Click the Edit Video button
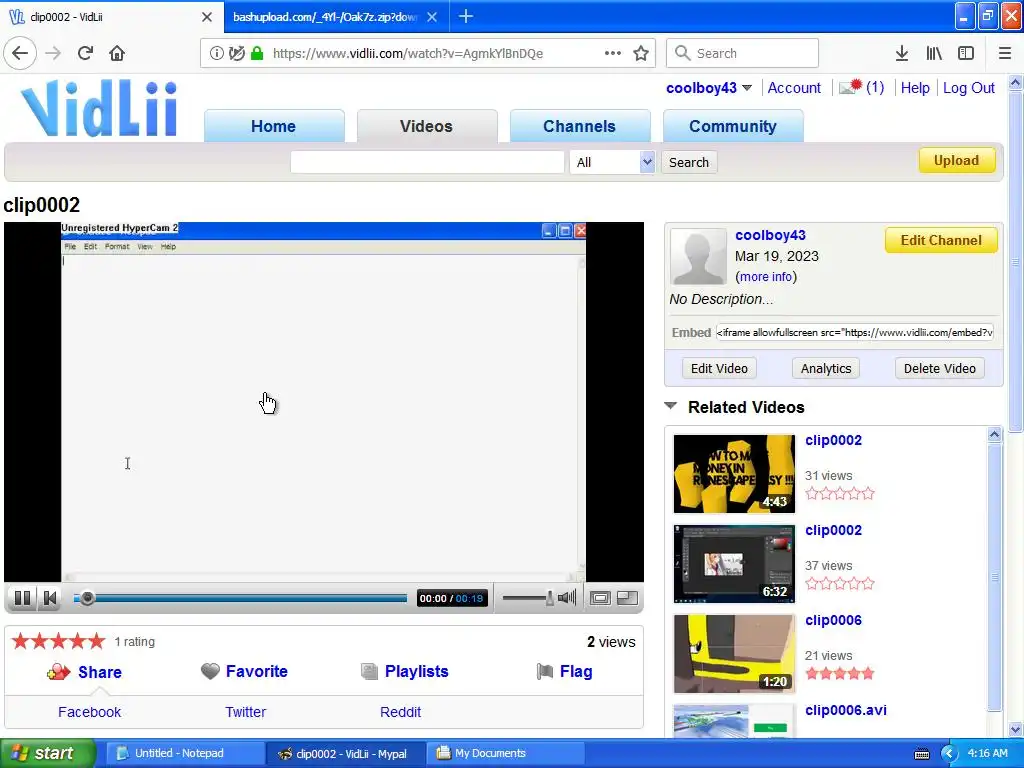The image size is (1024, 768). point(719,368)
